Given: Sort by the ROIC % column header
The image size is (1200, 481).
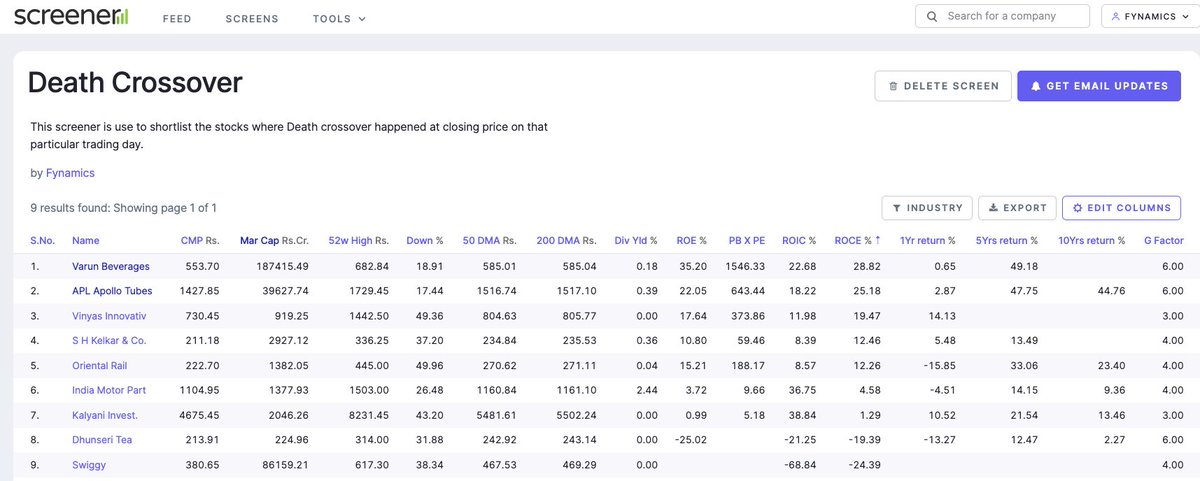Looking at the screenshot, I should tap(799, 240).
